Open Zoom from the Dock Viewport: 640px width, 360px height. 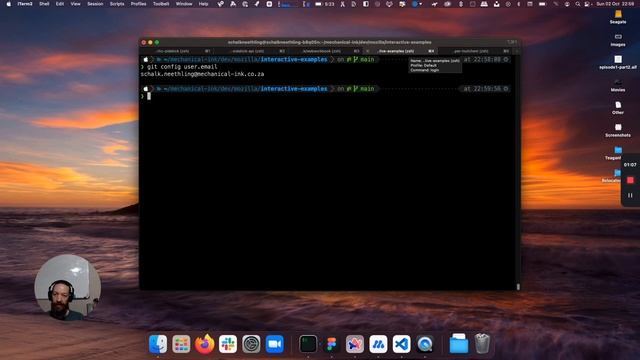click(x=275, y=344)
